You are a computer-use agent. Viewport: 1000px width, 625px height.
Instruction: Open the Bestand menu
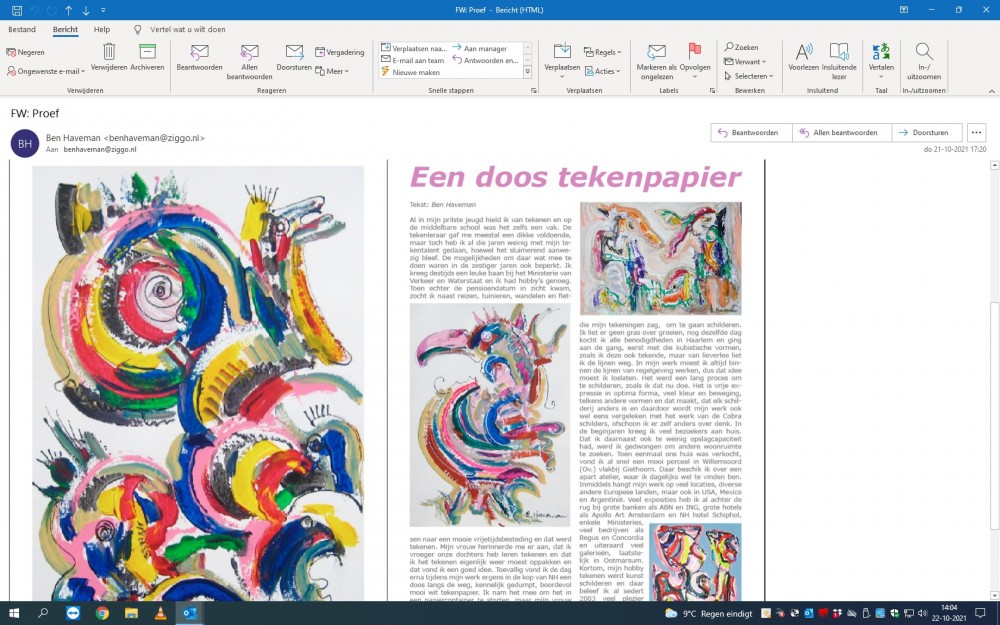22,29
